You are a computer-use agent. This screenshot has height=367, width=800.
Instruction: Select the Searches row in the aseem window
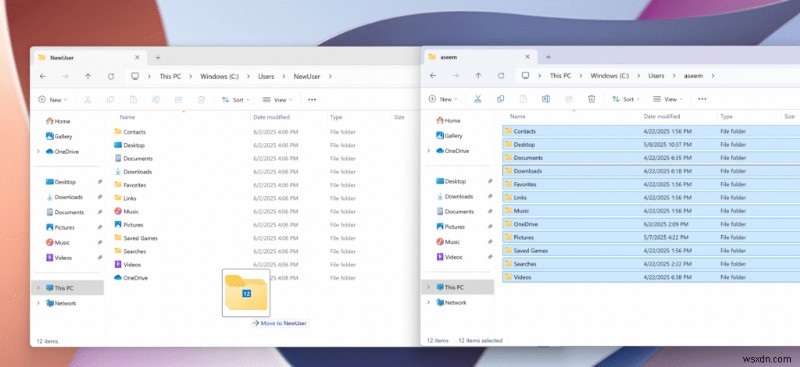[651, 264]
